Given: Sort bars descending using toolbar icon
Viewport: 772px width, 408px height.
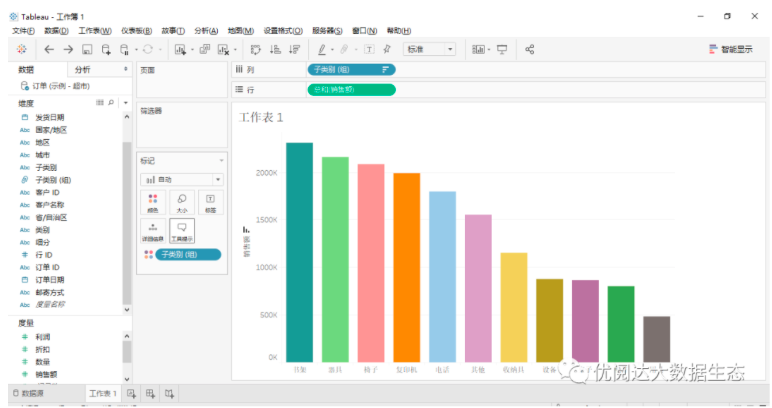Looking at the screenshot, I should coord(294,49).
